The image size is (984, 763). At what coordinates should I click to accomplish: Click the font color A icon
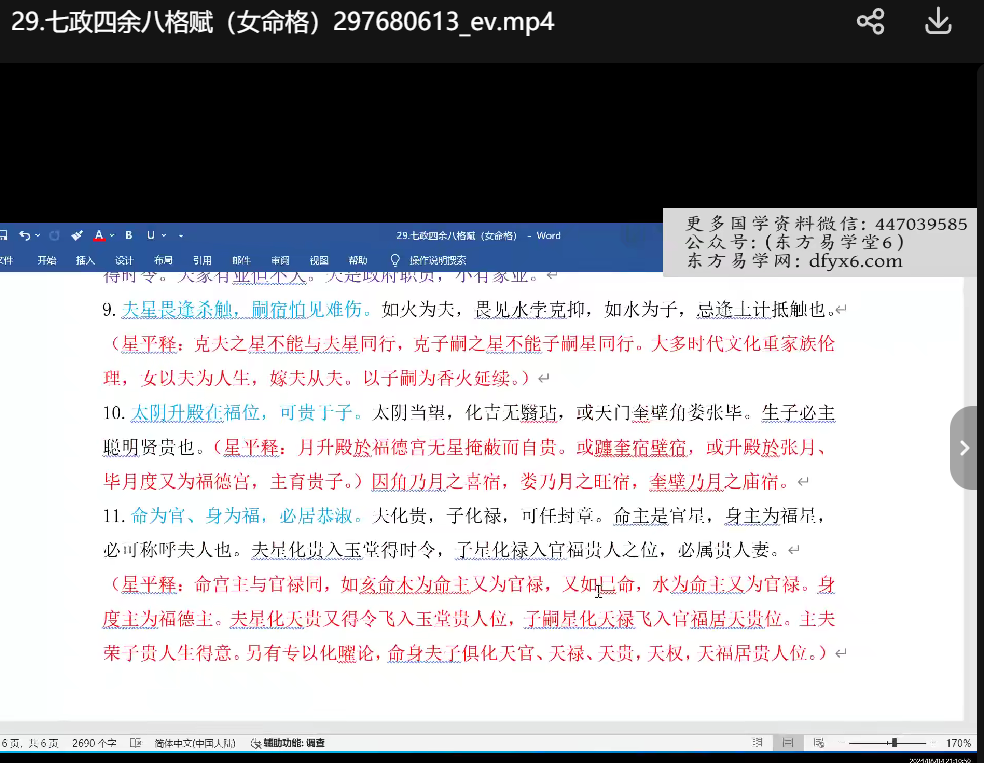(x=98, y=236)
